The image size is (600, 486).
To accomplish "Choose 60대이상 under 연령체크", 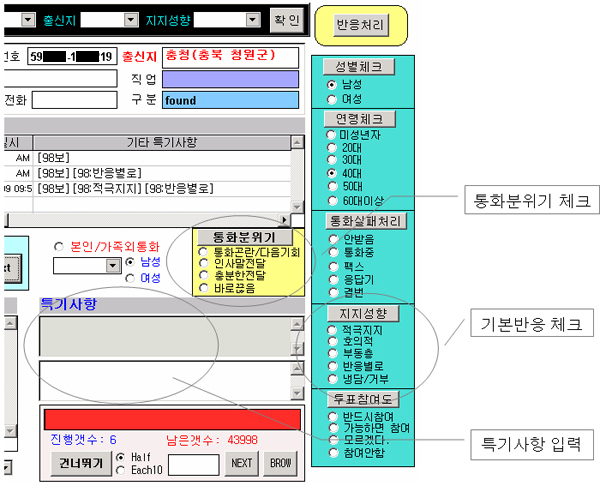I will pyautogui.click(x=332, y=200).
